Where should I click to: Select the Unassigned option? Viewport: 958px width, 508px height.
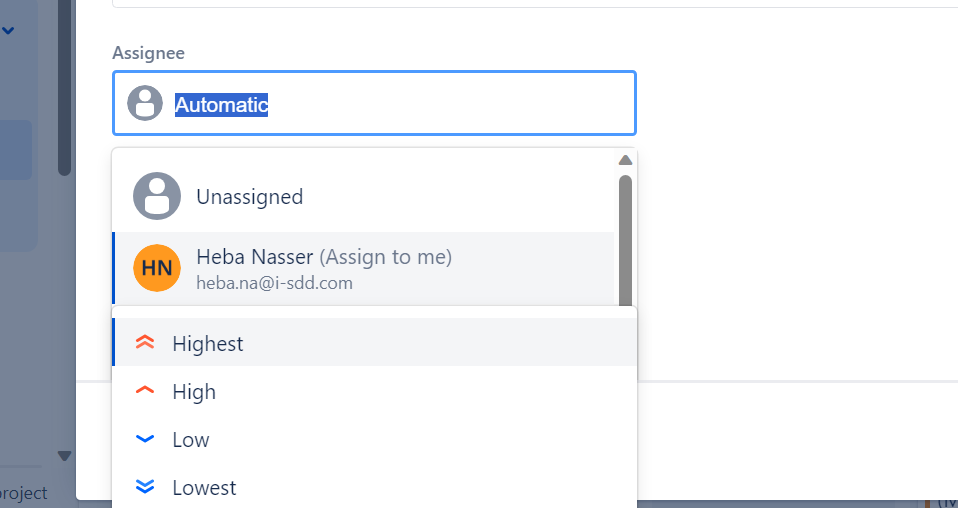364,196
